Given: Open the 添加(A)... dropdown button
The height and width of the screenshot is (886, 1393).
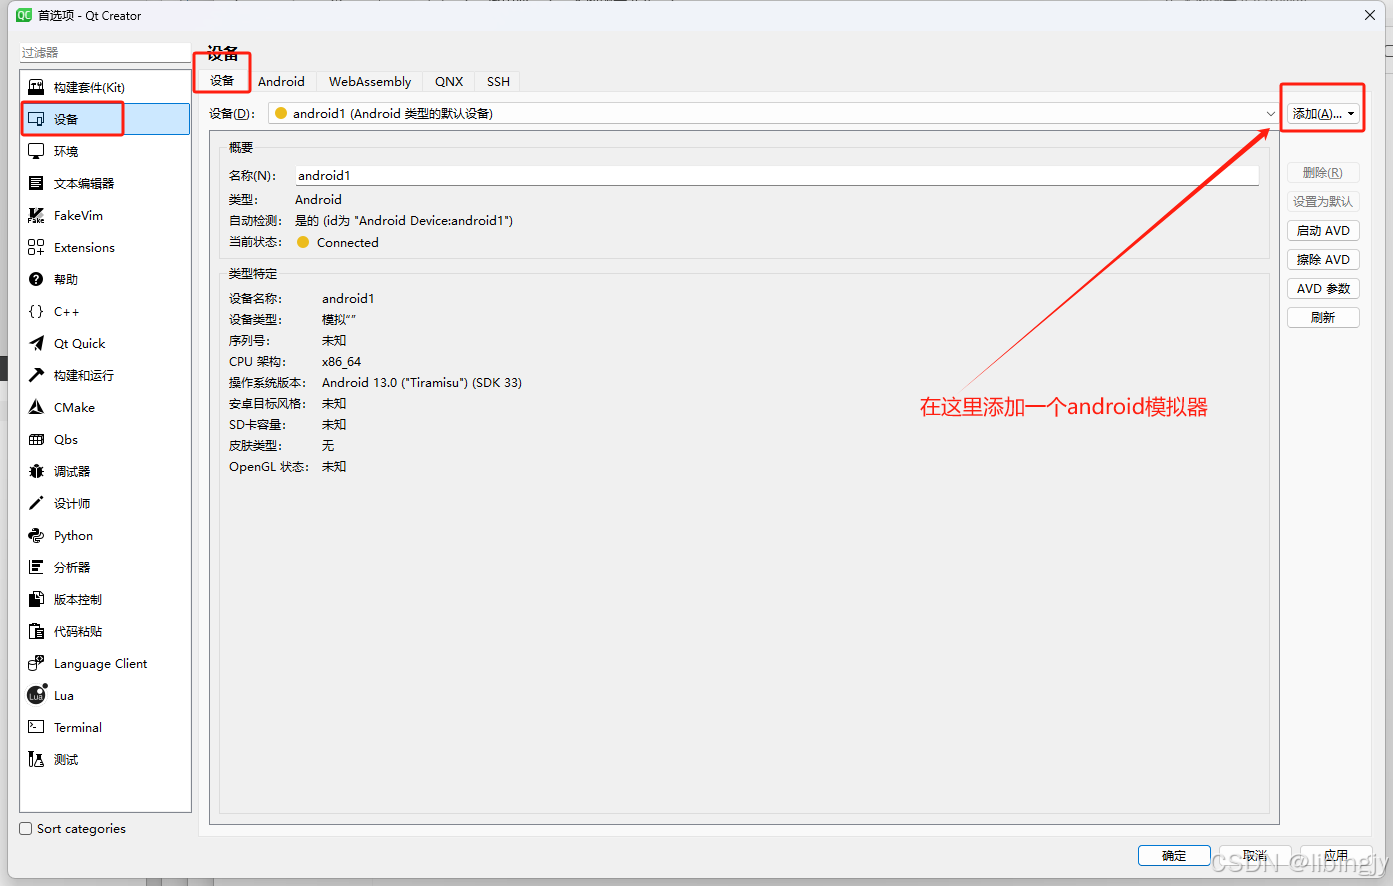Looking at the screenshot, I should click(1323, 113).
